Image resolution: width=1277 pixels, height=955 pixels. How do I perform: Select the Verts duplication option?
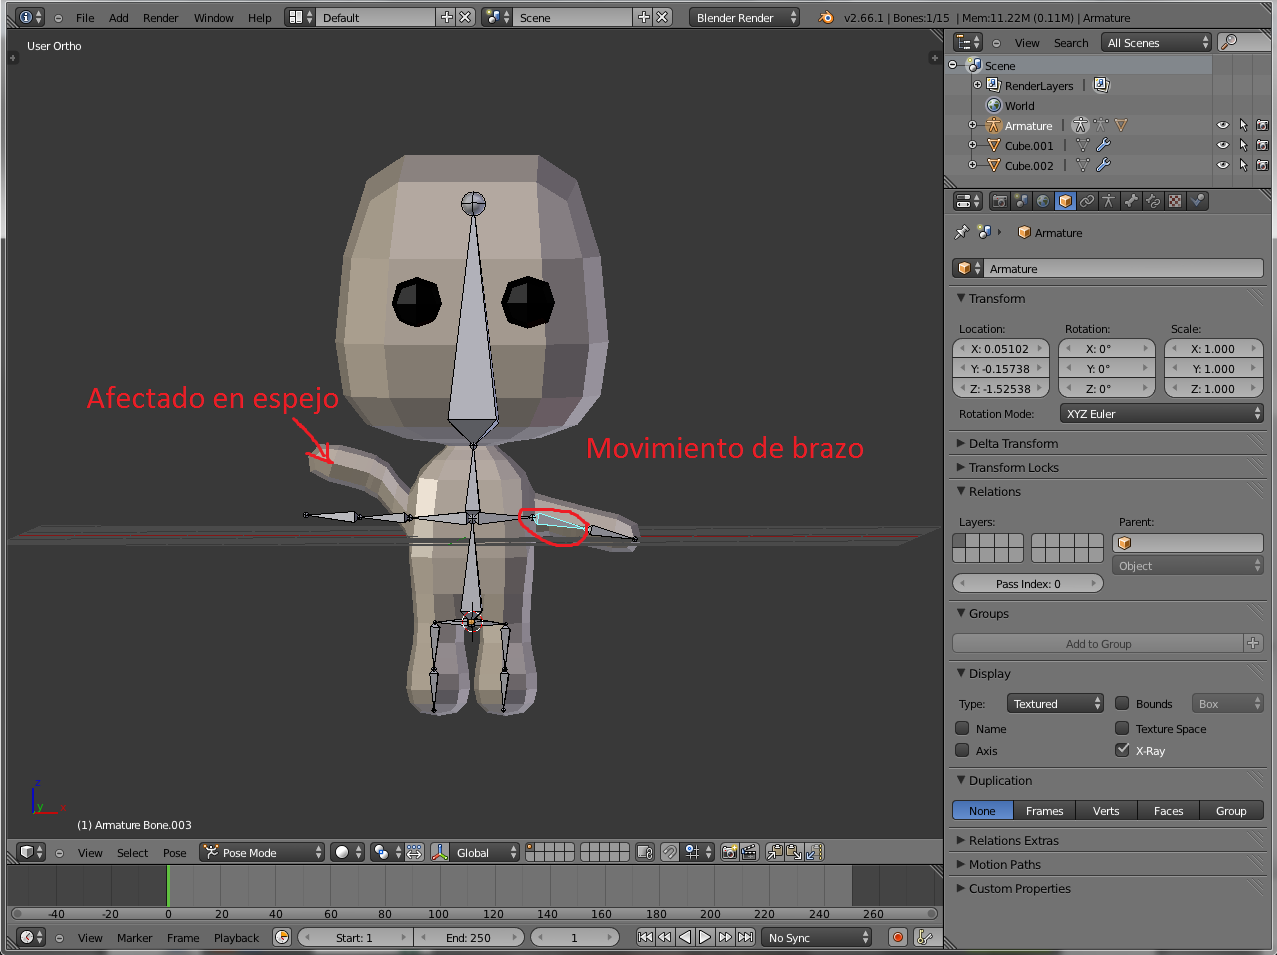click(1105, 810)
